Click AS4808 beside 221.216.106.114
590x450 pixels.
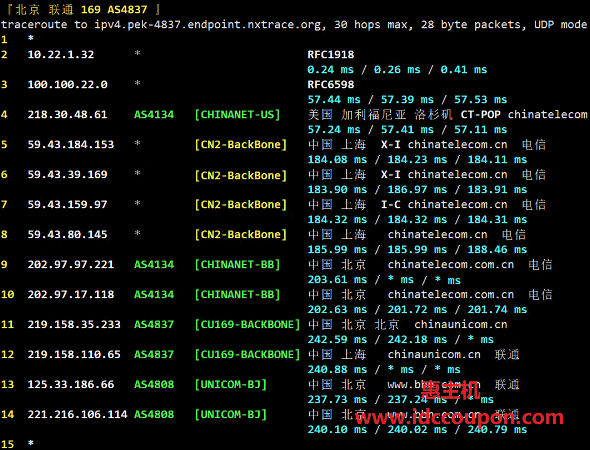click(154, 414)
